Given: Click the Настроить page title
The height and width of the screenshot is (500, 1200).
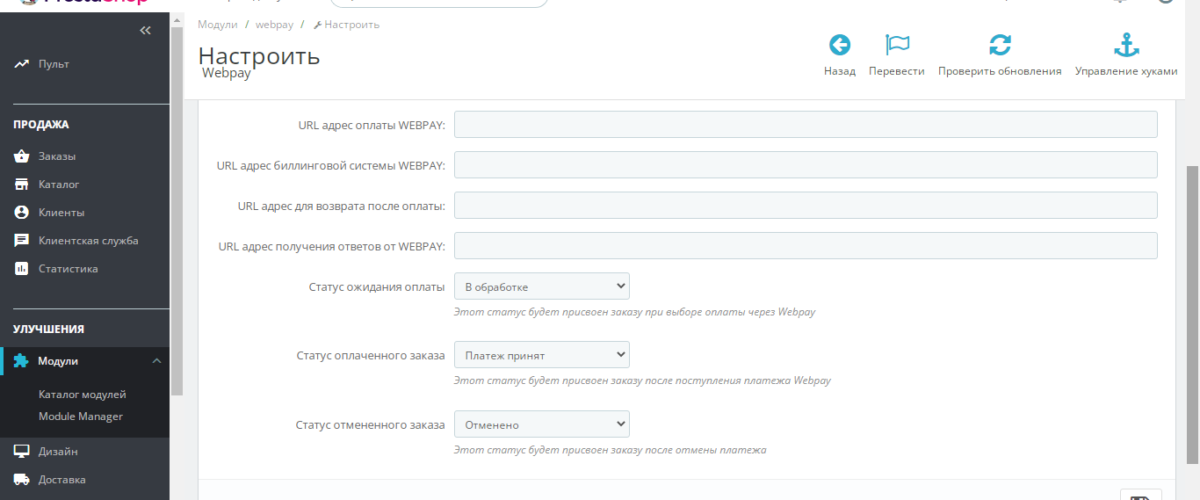Looking at the screenshot, I should click(x=259, y=55).
